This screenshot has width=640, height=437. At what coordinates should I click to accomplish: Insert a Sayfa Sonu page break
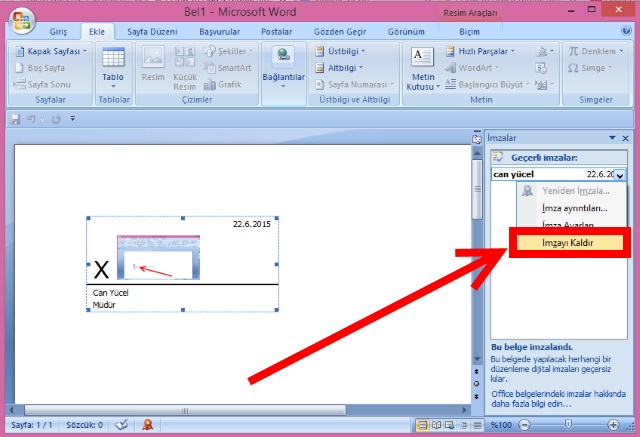tap(42, 84)
